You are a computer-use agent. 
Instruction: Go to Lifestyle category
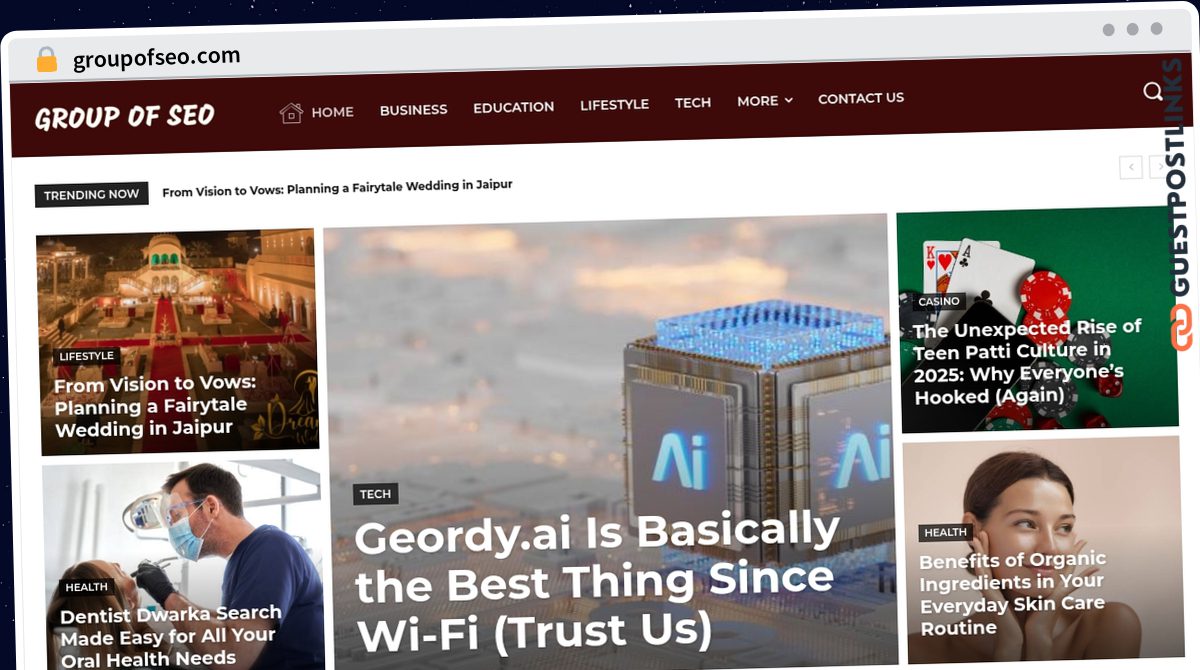coord(614,104)
